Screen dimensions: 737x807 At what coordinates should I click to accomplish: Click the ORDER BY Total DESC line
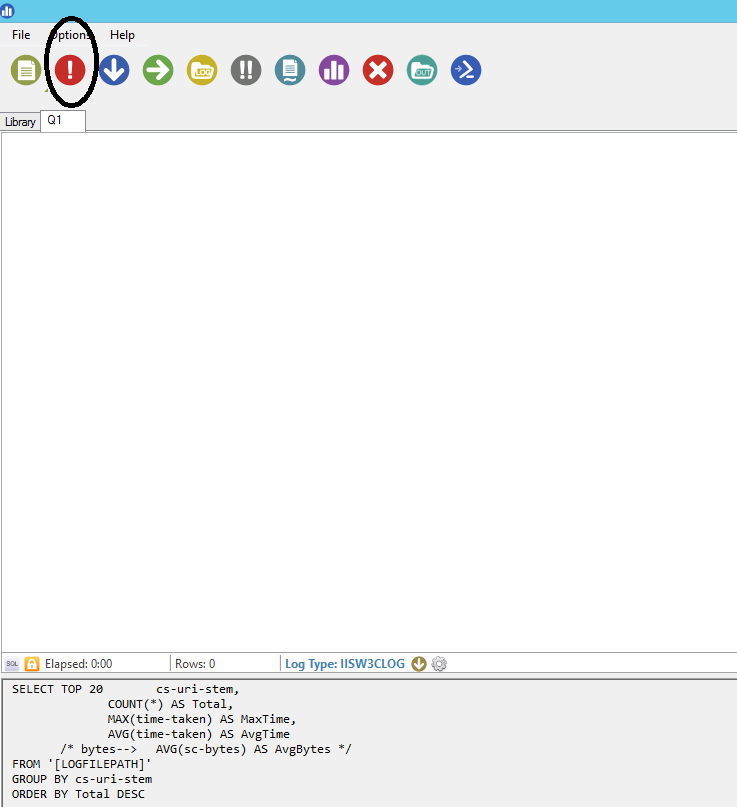pyautogui.click(x=78, y=794)
